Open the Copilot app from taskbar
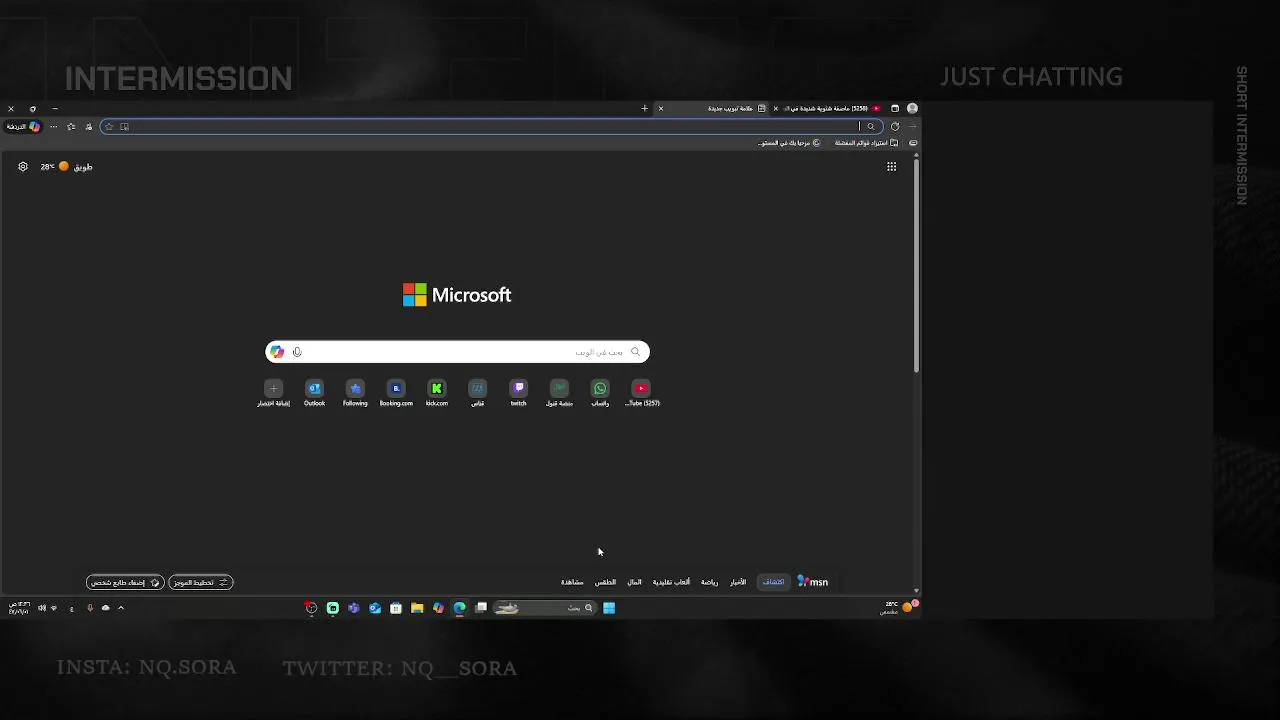 (x=438, y=608)
